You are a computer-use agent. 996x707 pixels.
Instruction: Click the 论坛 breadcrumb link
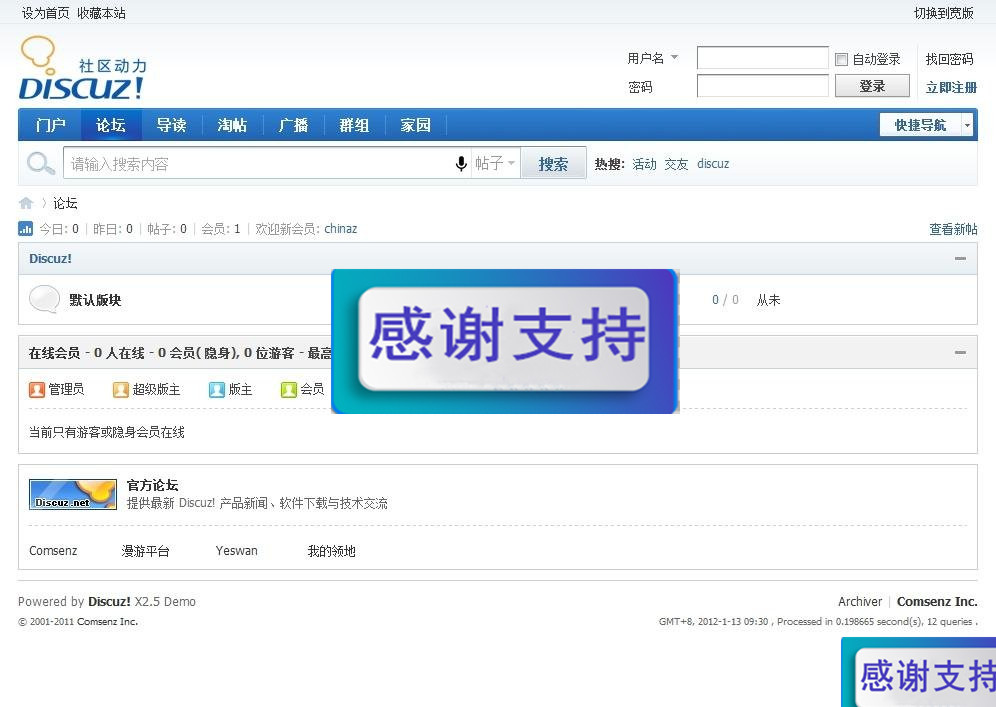tap(65, 203)
